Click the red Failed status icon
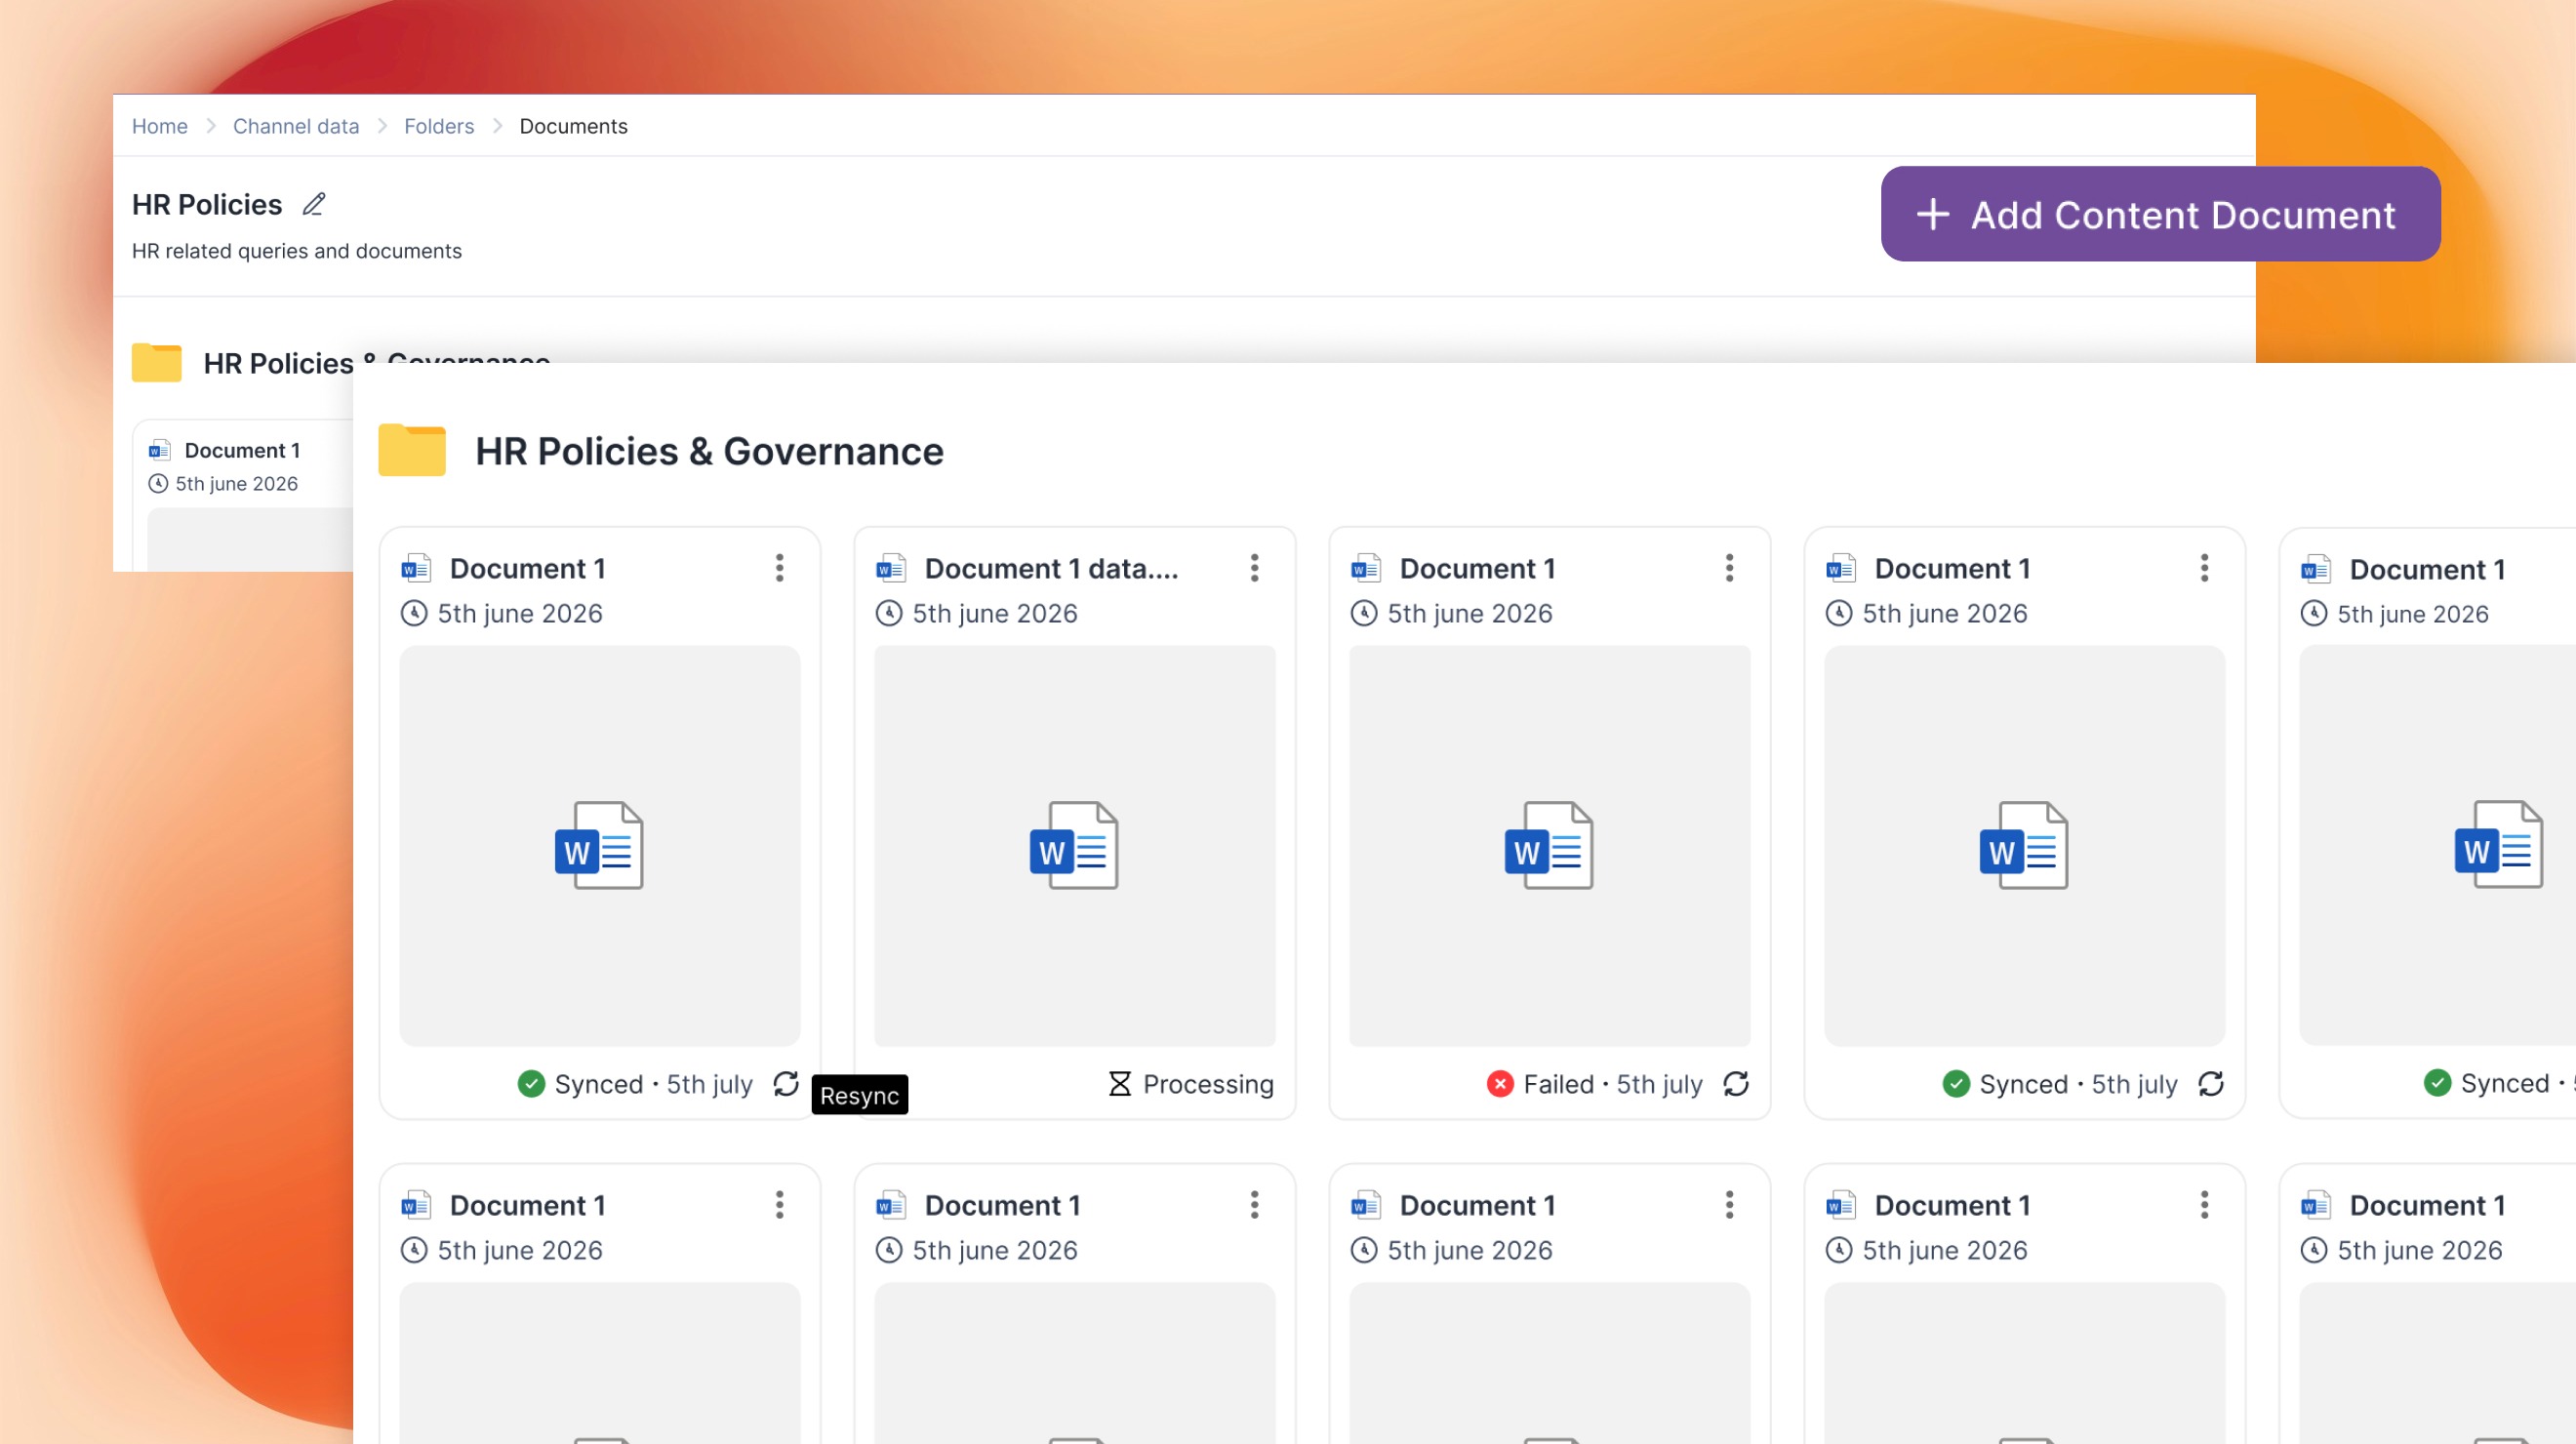 [x=1500, y=1084]
